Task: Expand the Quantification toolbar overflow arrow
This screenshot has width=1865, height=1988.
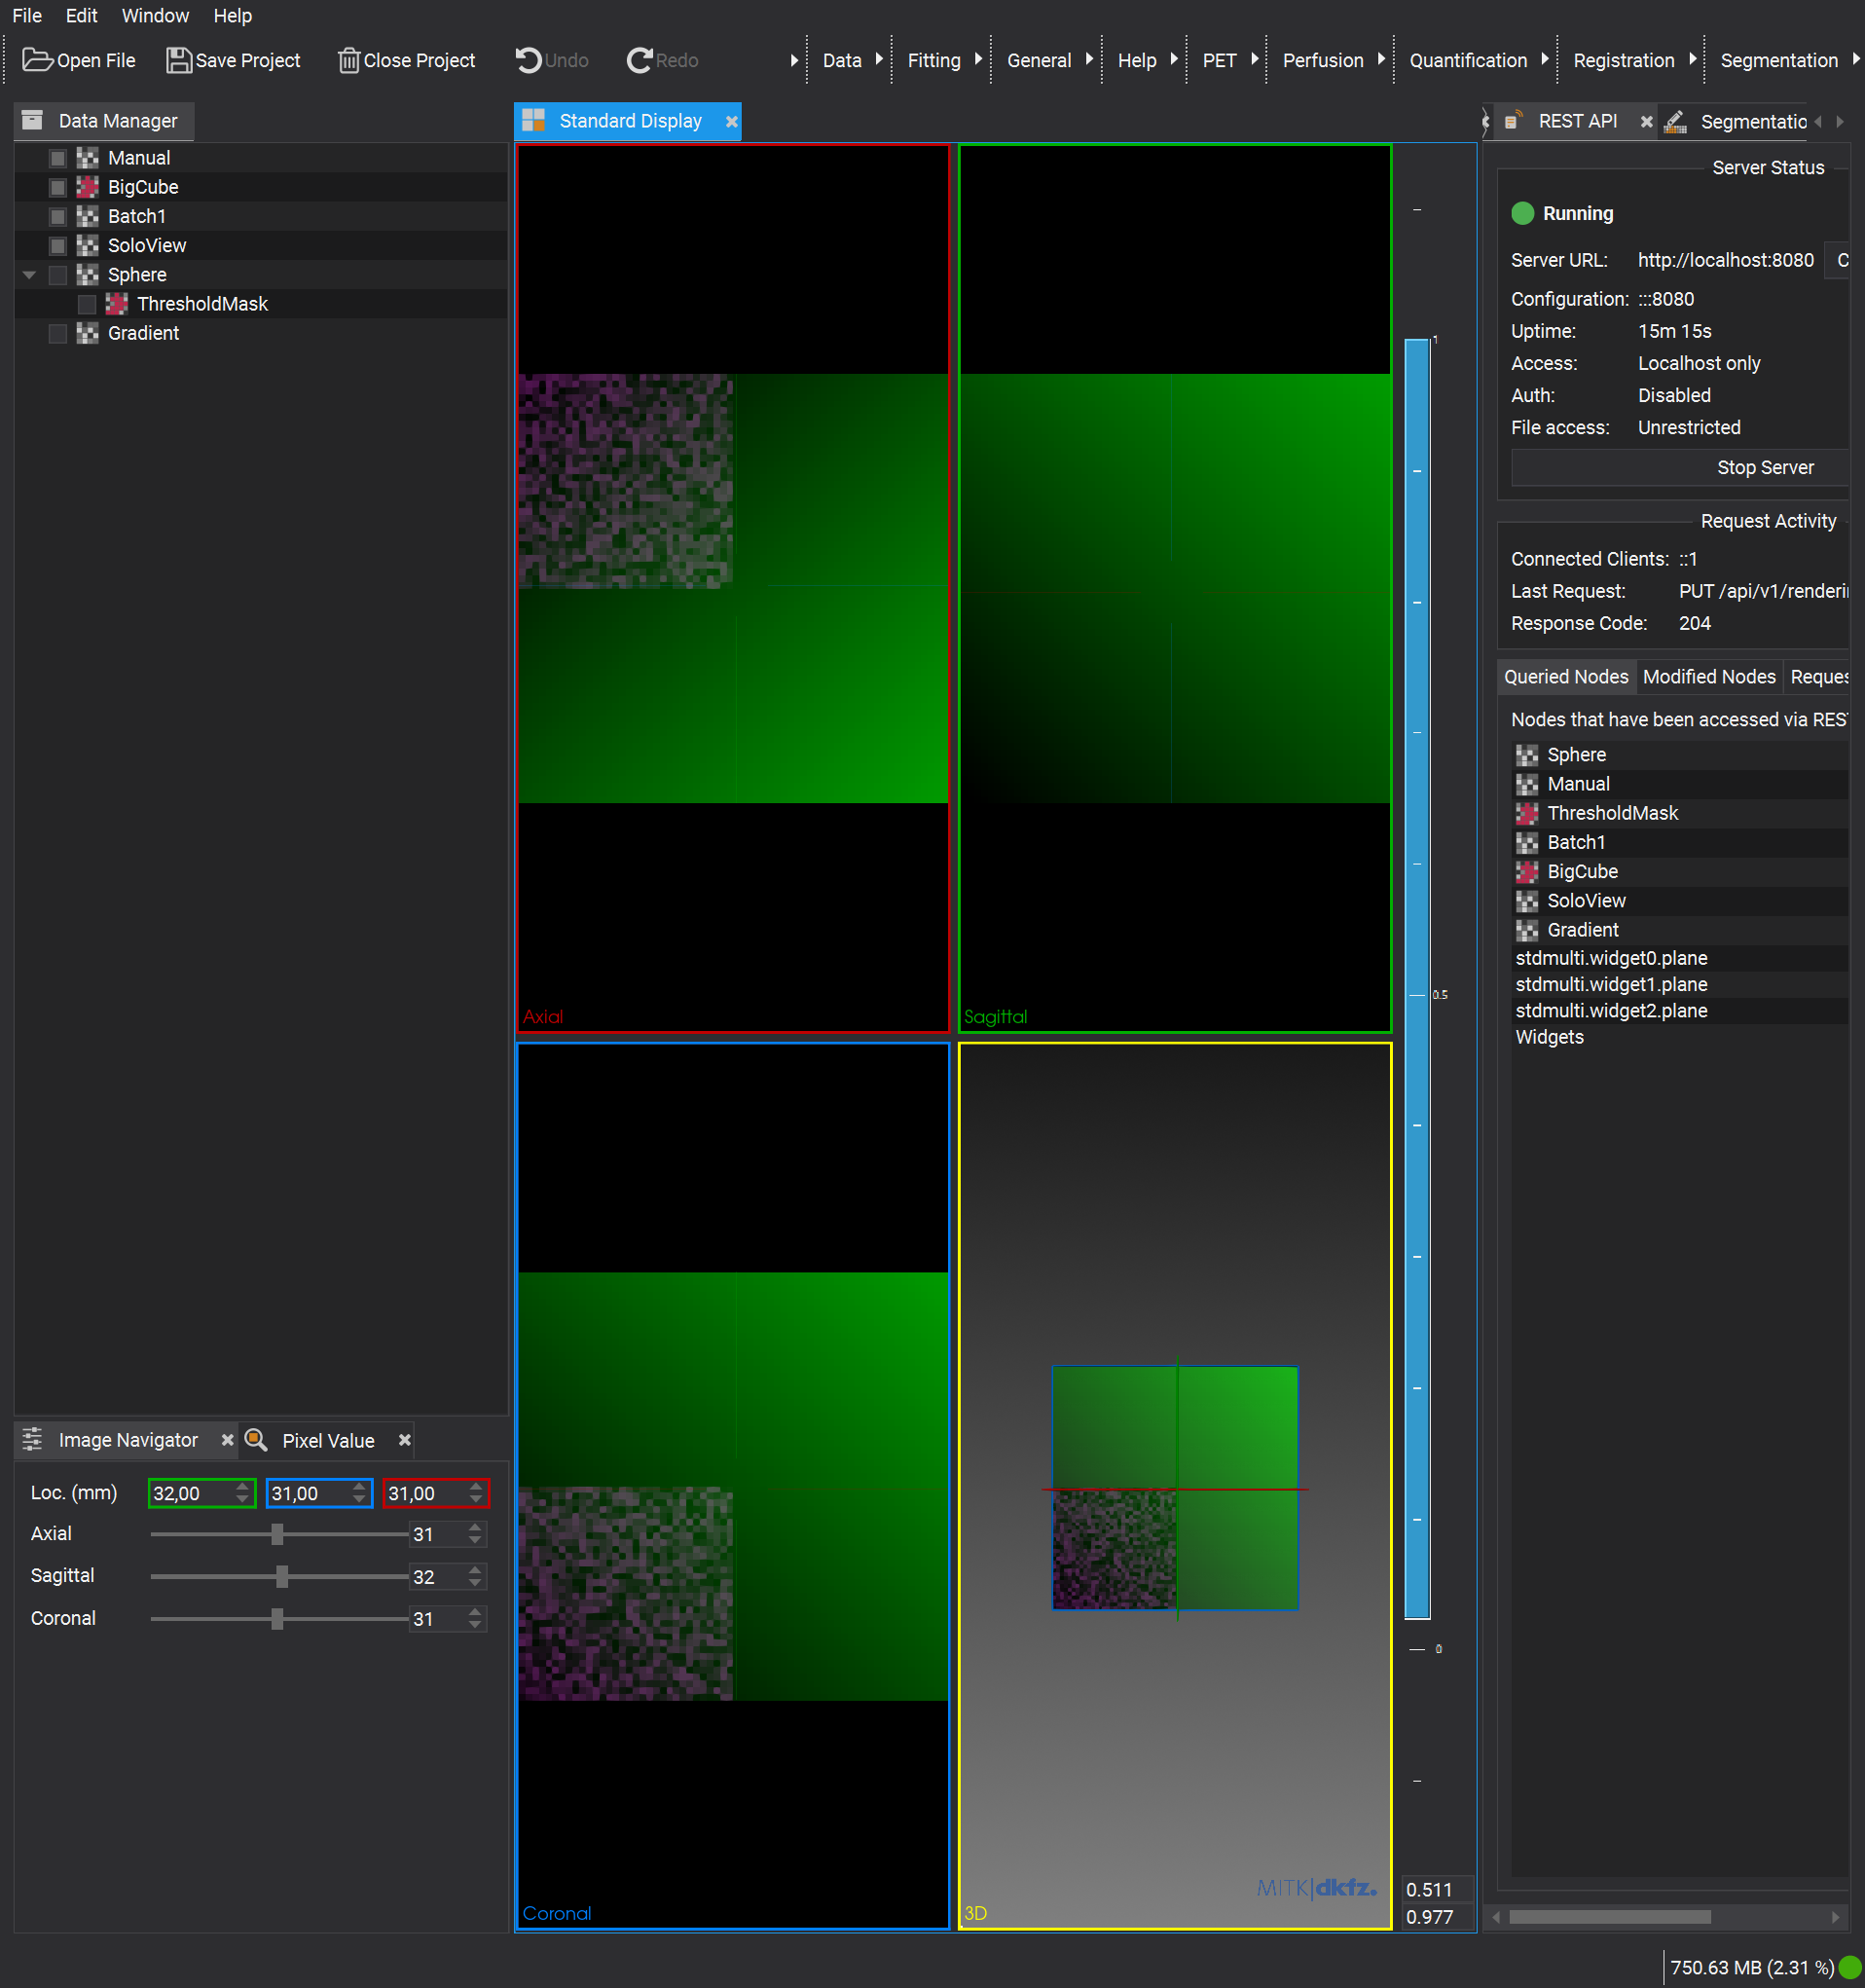Action: (1545, 59)
